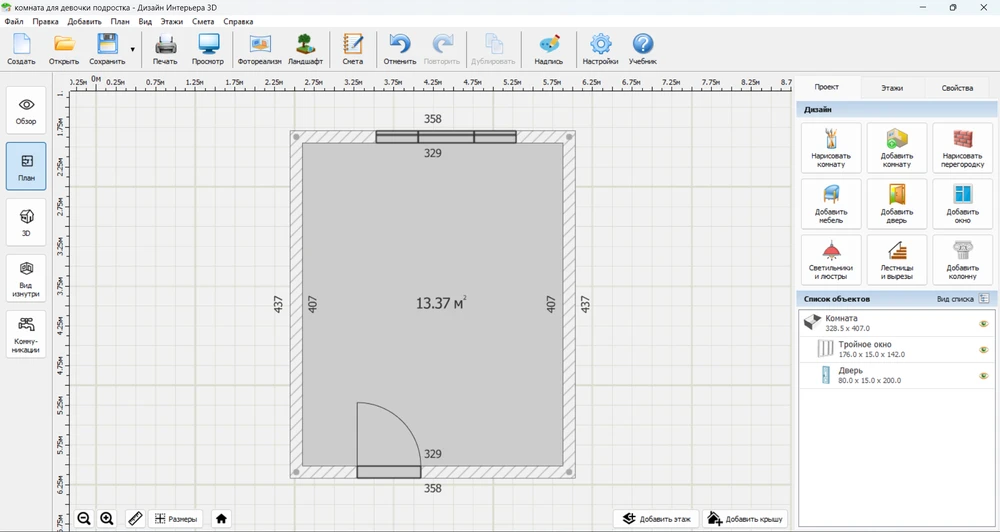Open Светильники и люстры lighting catalog

(x=831, y=259)
